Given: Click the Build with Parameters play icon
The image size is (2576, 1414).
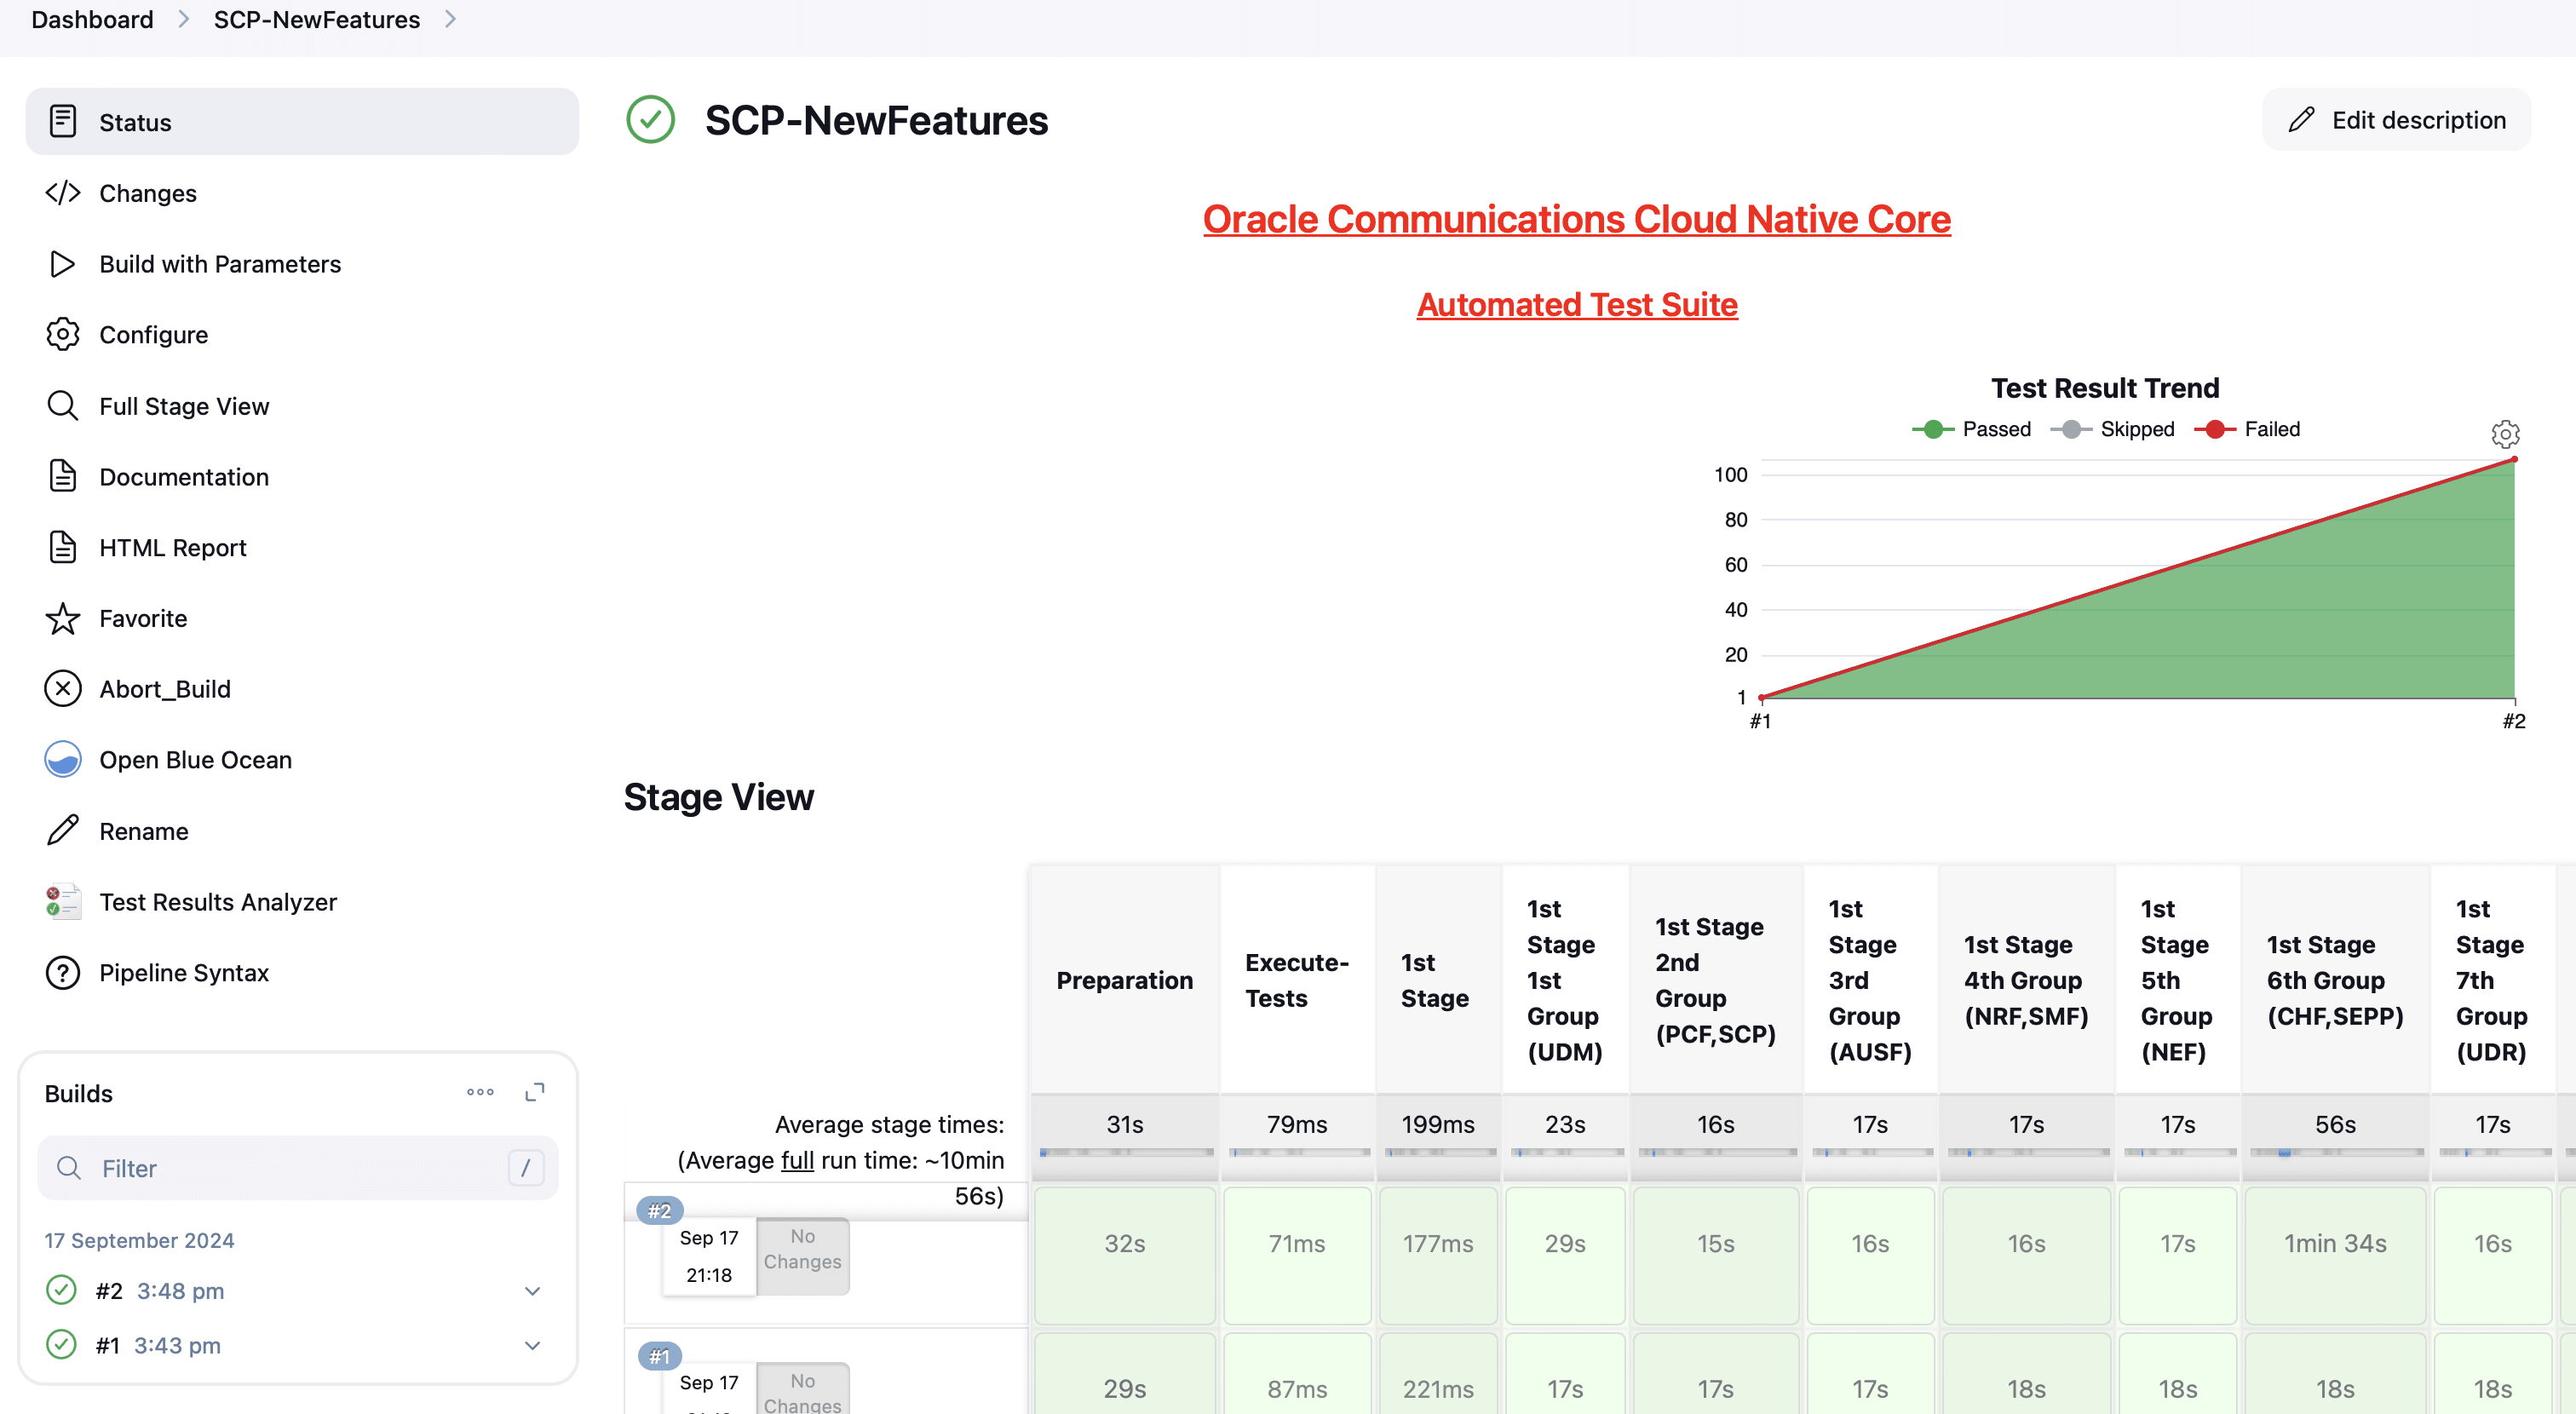Looking at the screenshot, I should (62, 264).
